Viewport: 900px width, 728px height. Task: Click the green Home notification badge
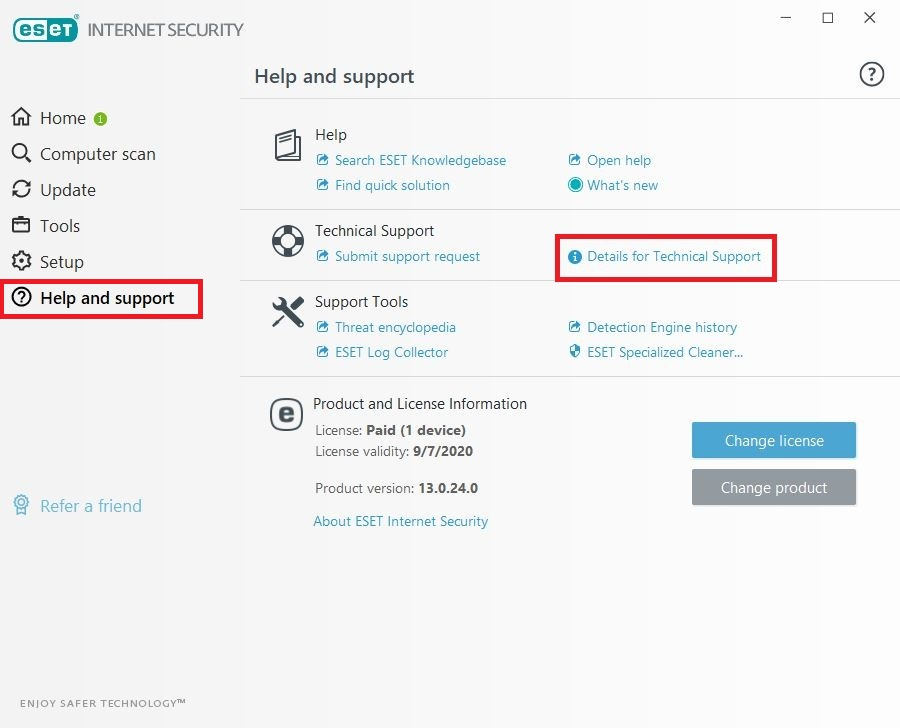(100, 119)
